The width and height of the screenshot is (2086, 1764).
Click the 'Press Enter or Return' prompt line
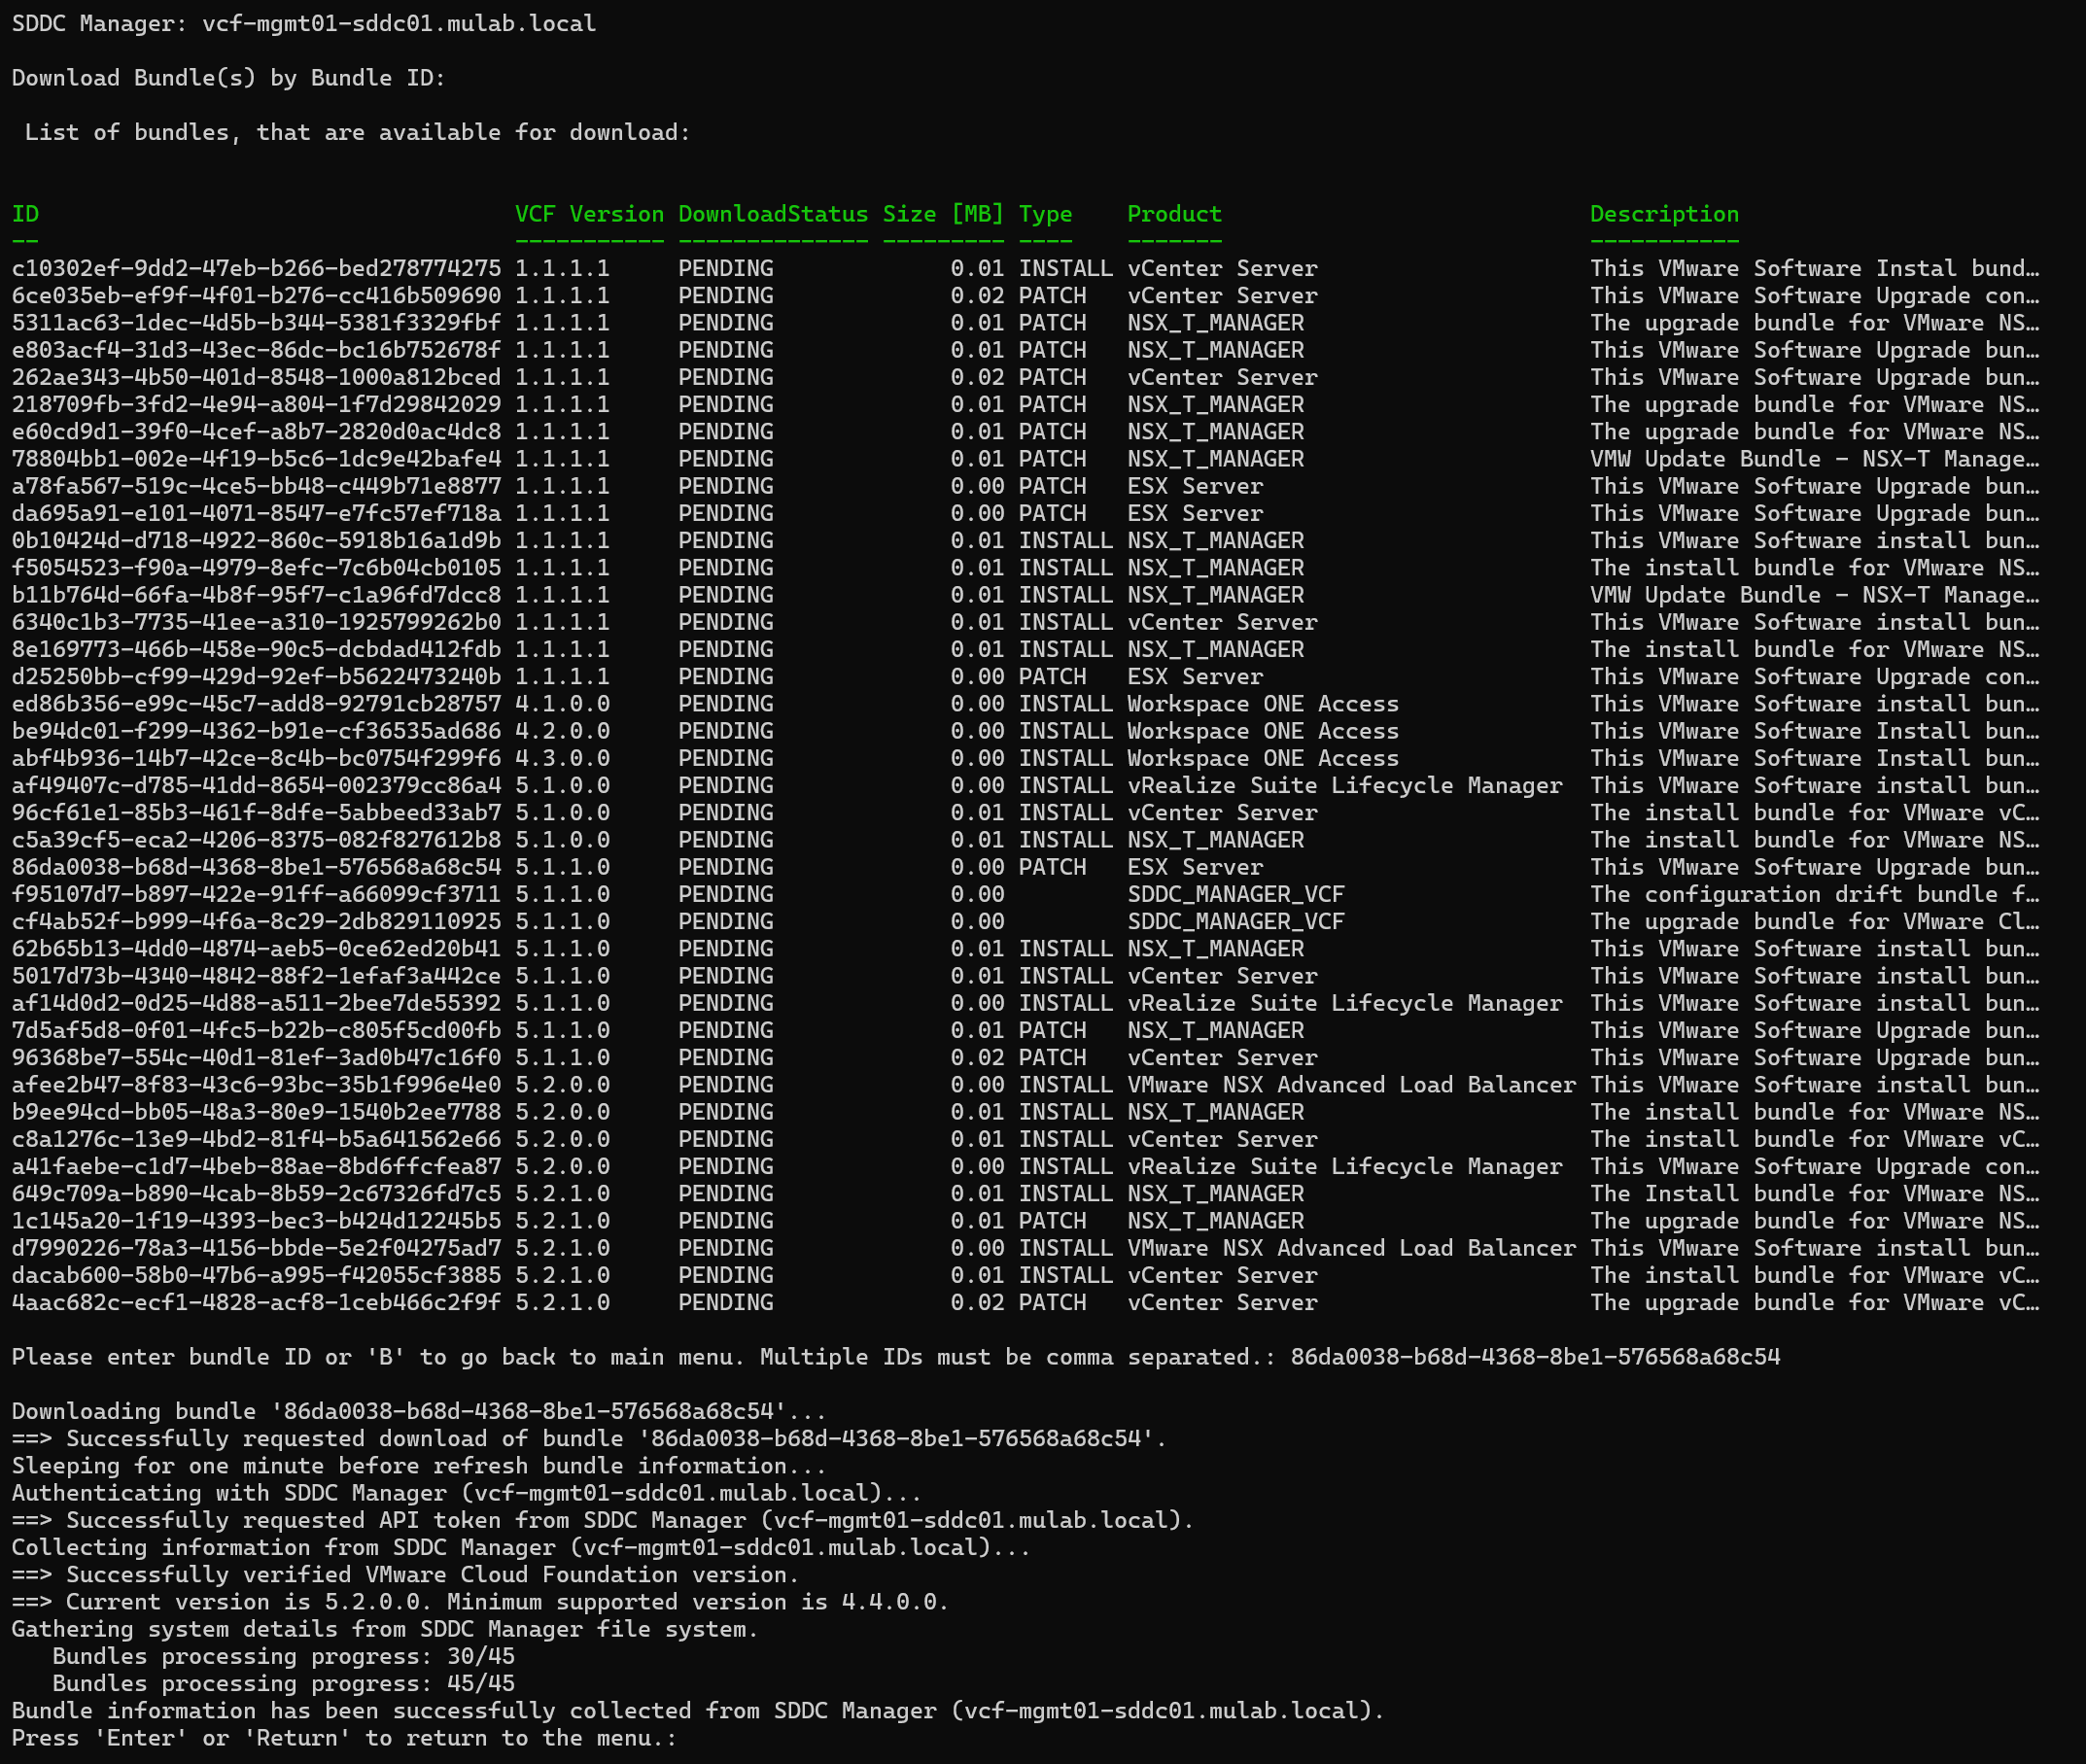344,1738
